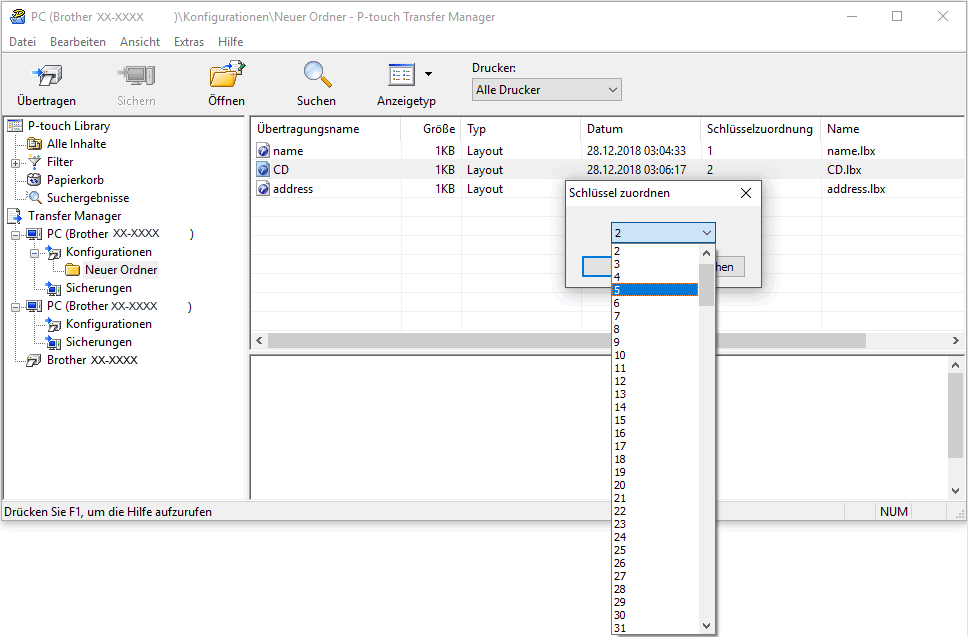Viewport: 968px width, 637px height.
Task: Sort by the Datum column header
Action: [641, 129]
